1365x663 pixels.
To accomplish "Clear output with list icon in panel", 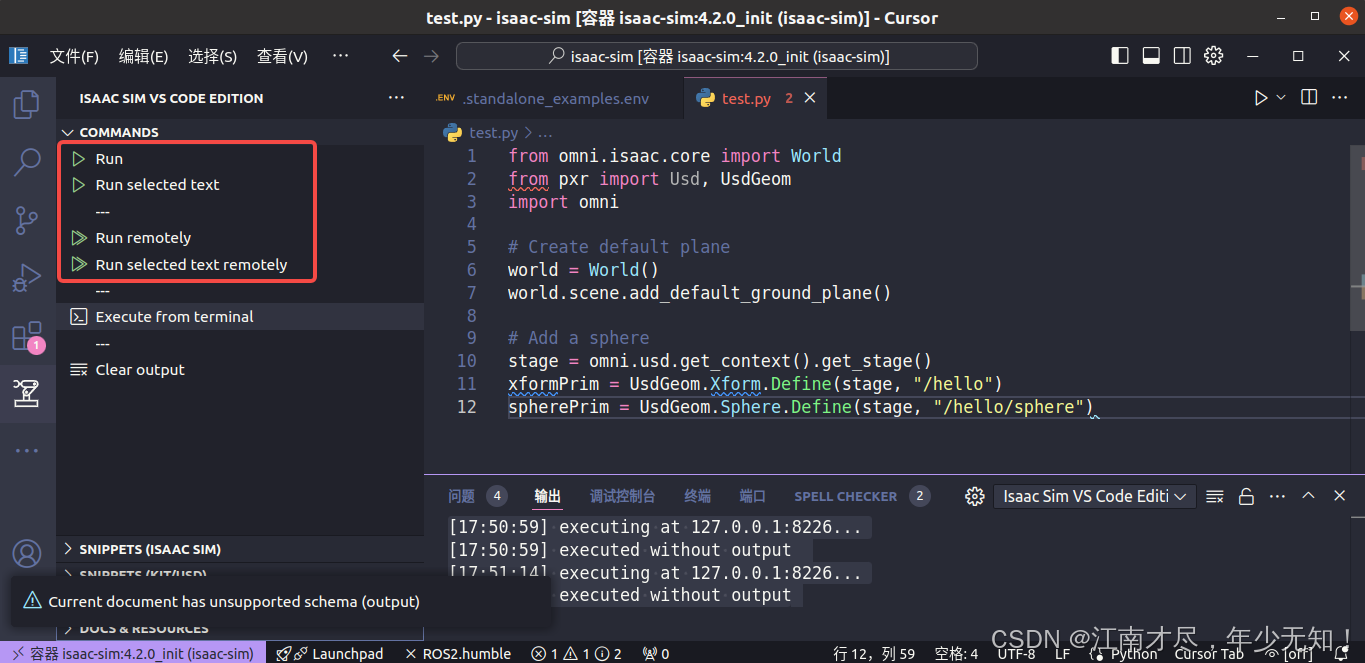I will pyautogui.click(x=1215, y=496).
